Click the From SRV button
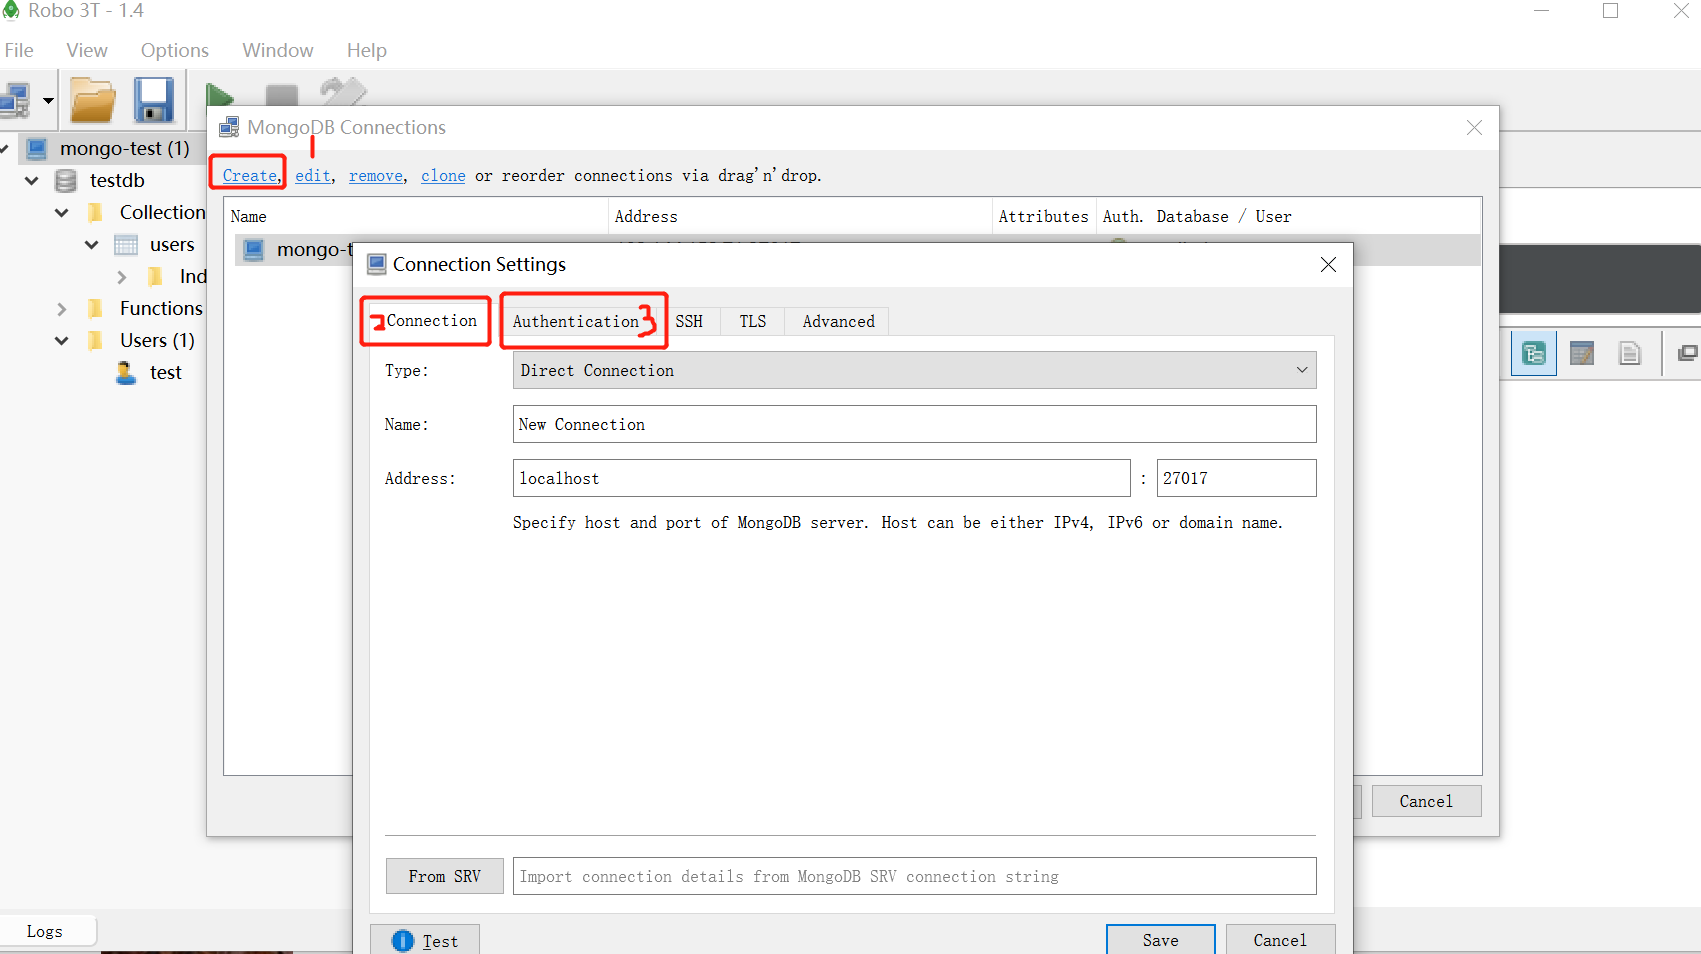This screenshot has width=1701, height=954. [445, 876]
